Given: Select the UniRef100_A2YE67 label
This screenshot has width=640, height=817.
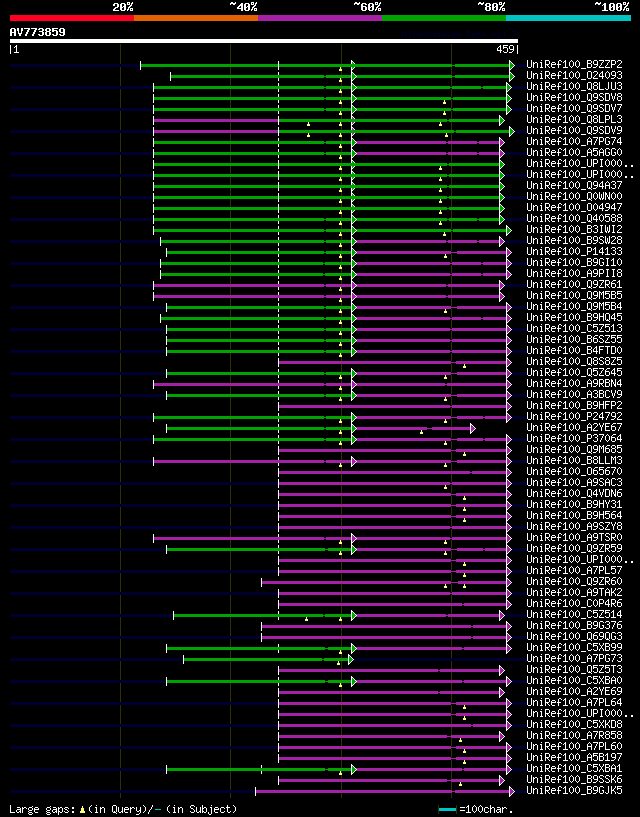Looking at the screenshot, I should [574, 428].
